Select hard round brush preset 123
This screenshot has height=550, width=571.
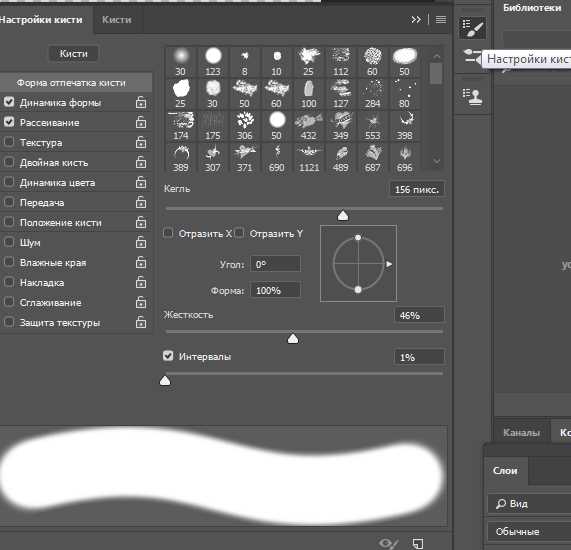click(x=213, y=62)
